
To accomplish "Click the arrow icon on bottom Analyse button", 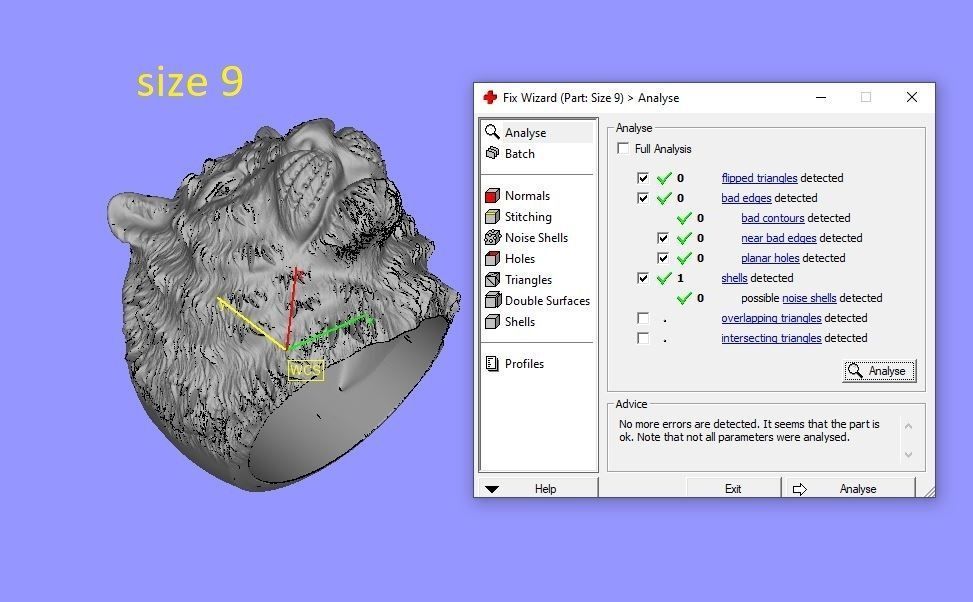I will click(x=799, y=489).
